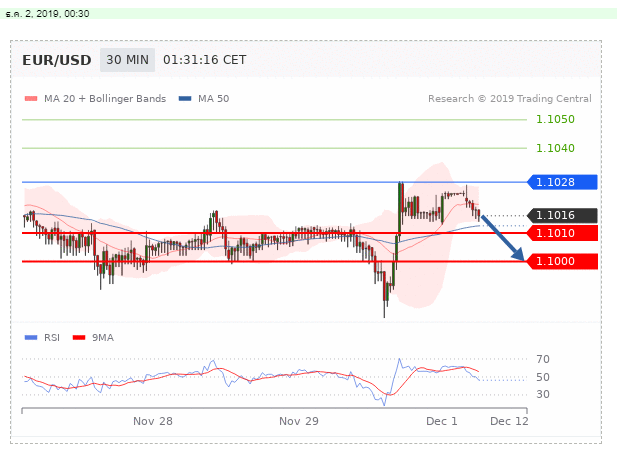The image size is (617, 454).
Task: Click the Dec 12 date axis label
Action: point(509,421)
